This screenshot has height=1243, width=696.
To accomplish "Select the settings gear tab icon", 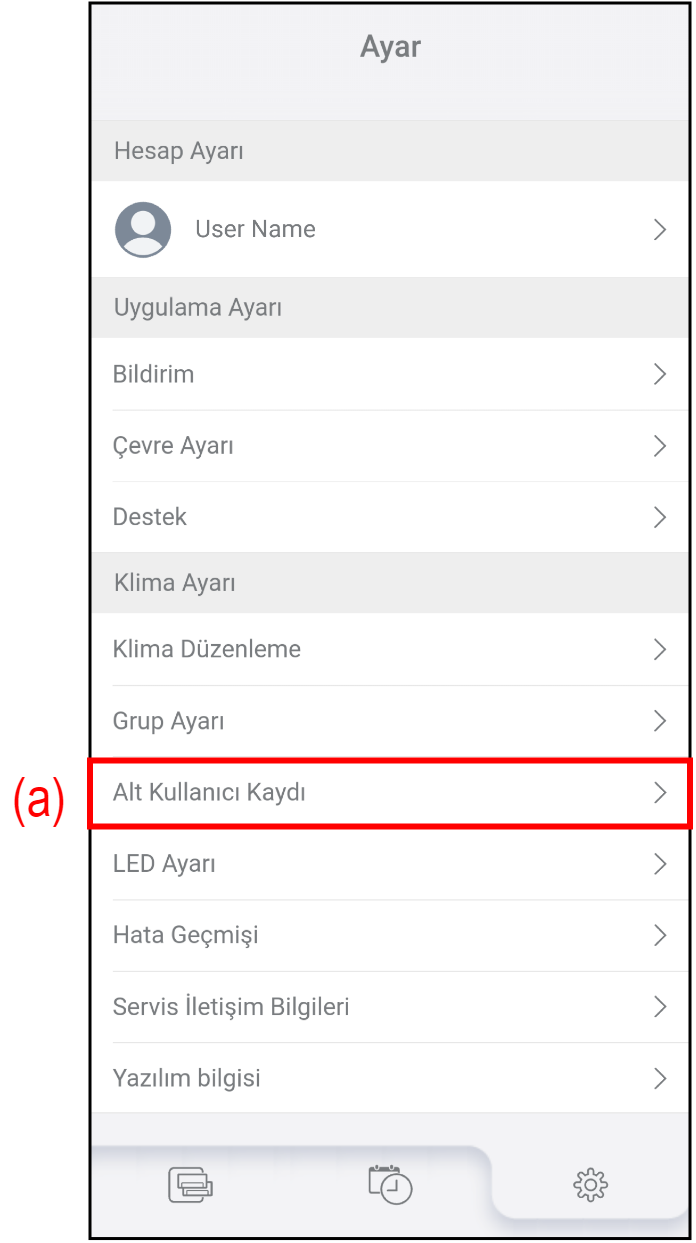I will pyautogui.click(x=590, y=1185).
